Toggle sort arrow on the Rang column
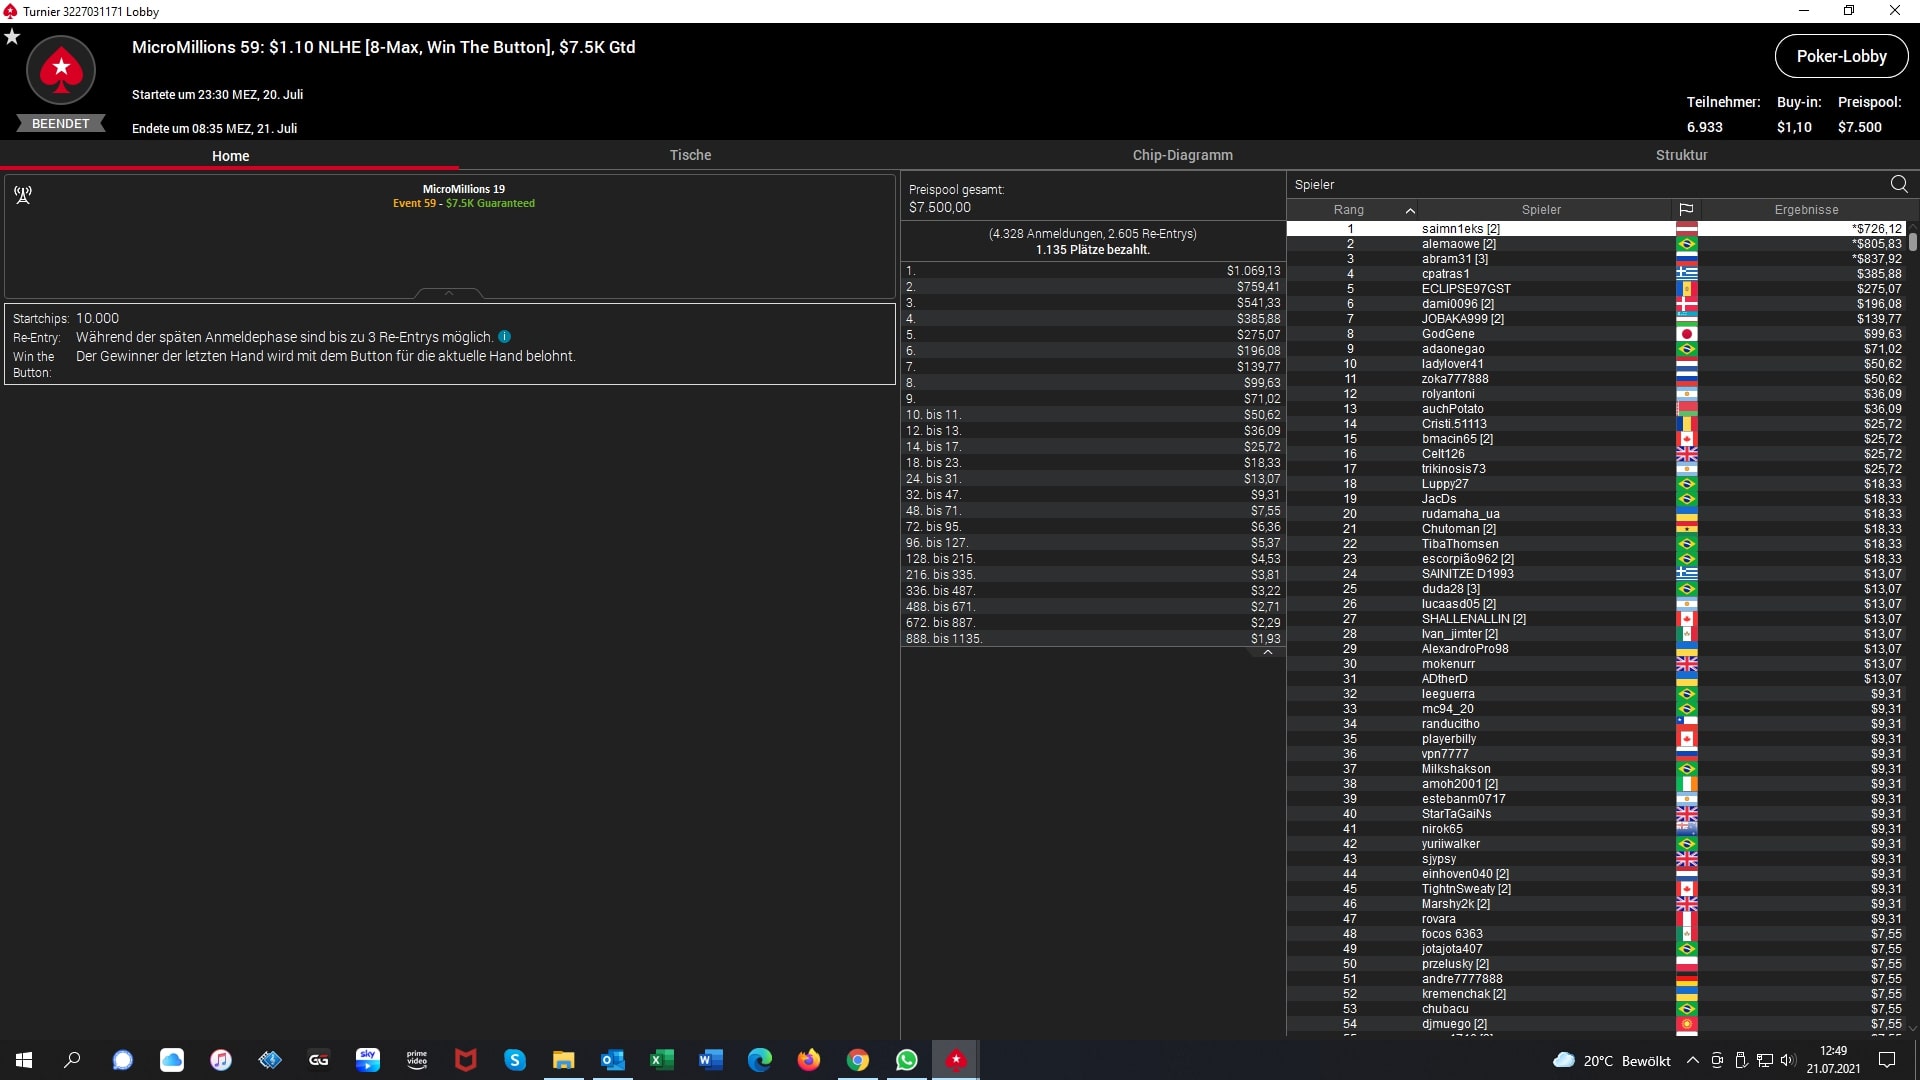Viewport: 1920px width, 1080px height. [x=1410, y=210]
